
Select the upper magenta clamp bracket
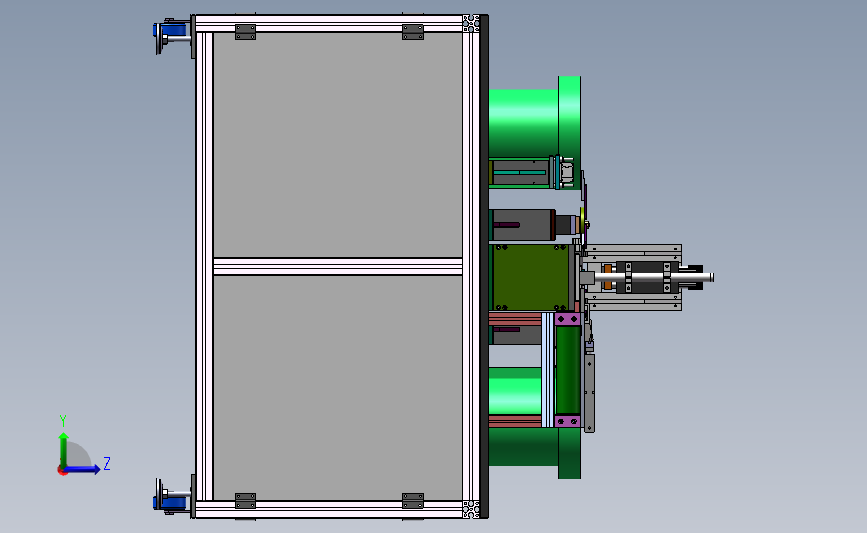click(567, 319)
